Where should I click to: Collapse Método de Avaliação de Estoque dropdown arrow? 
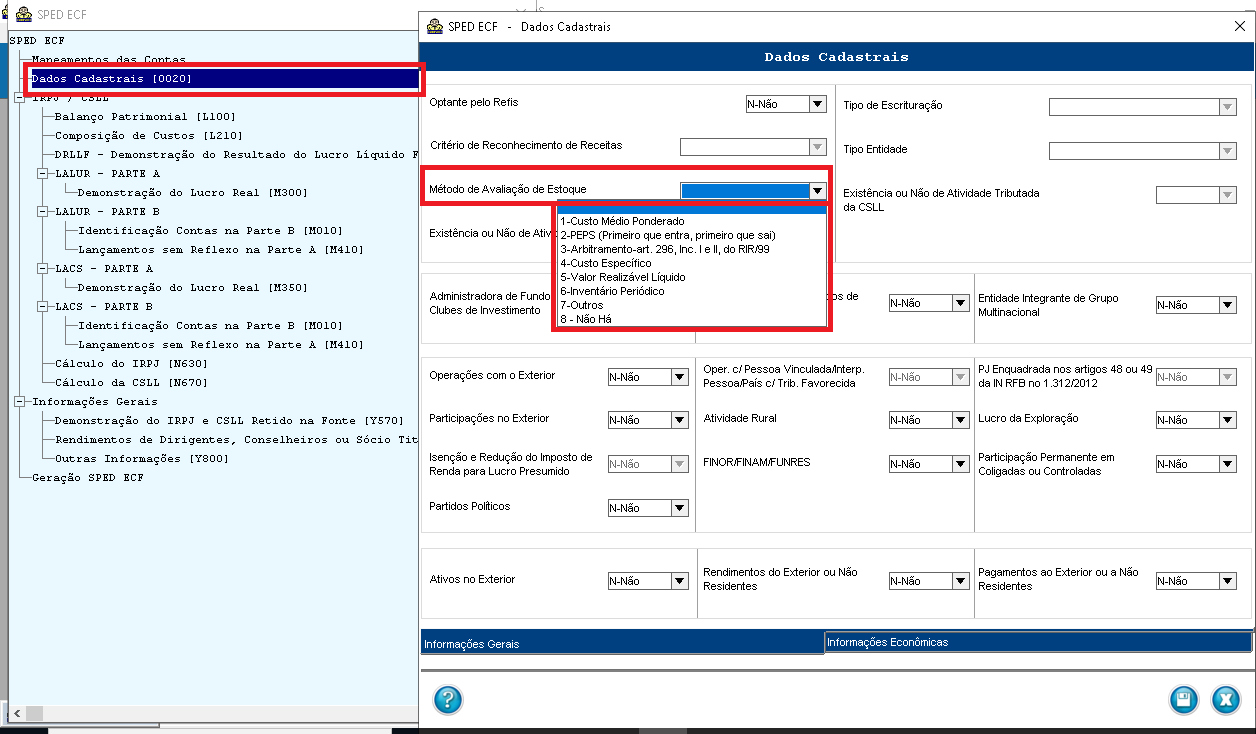coord(817,190)
